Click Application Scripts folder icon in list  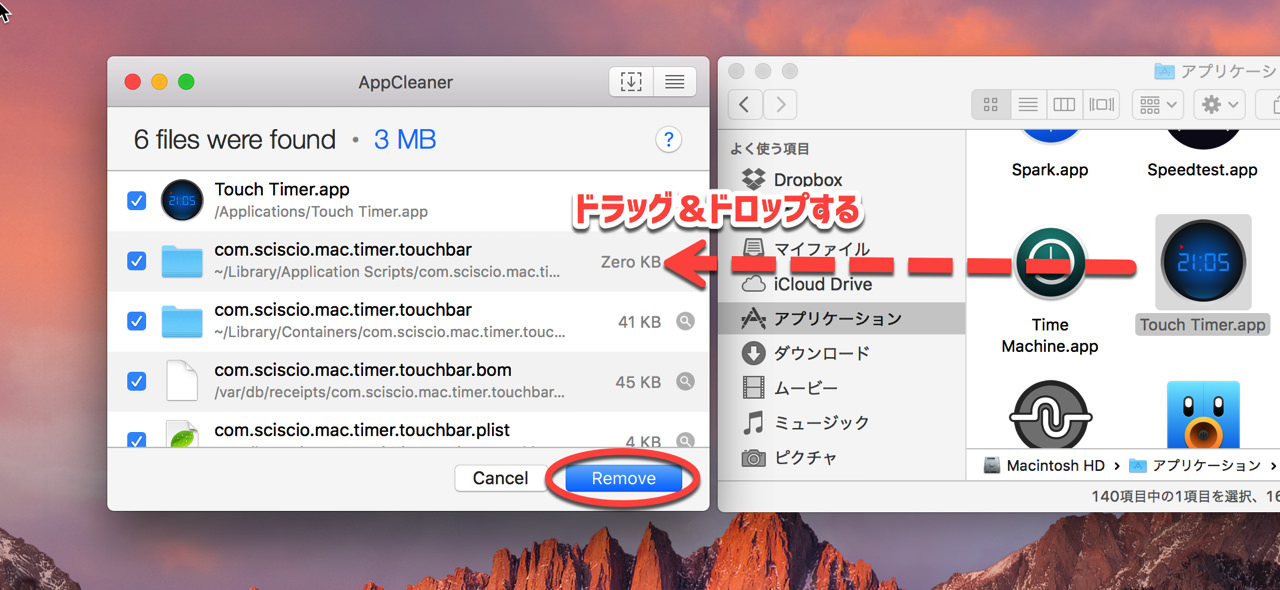point(182,261)
